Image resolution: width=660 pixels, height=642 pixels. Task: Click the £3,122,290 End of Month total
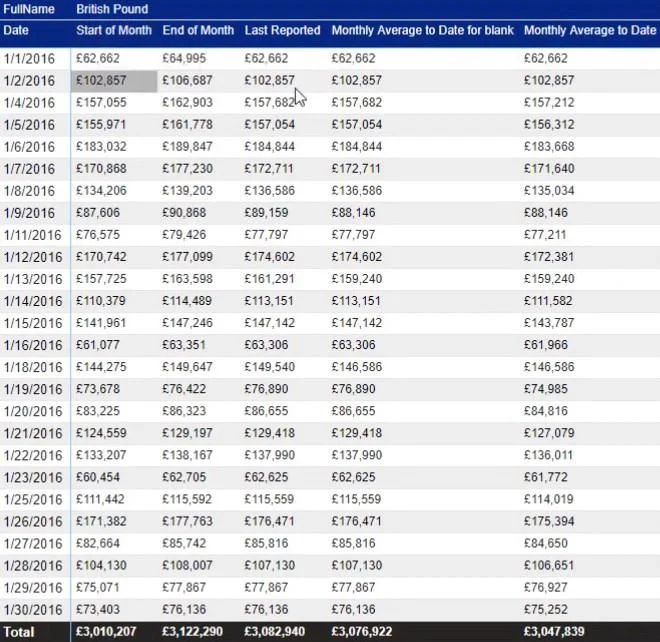(x=192, y=631)
